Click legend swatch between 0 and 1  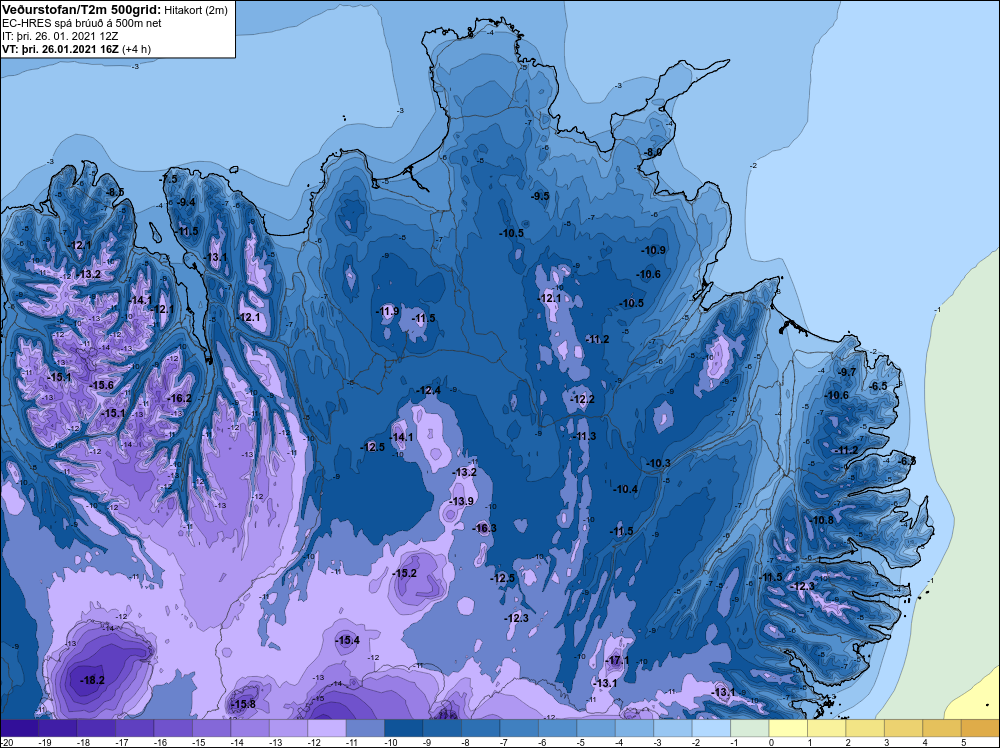point(788,728)
